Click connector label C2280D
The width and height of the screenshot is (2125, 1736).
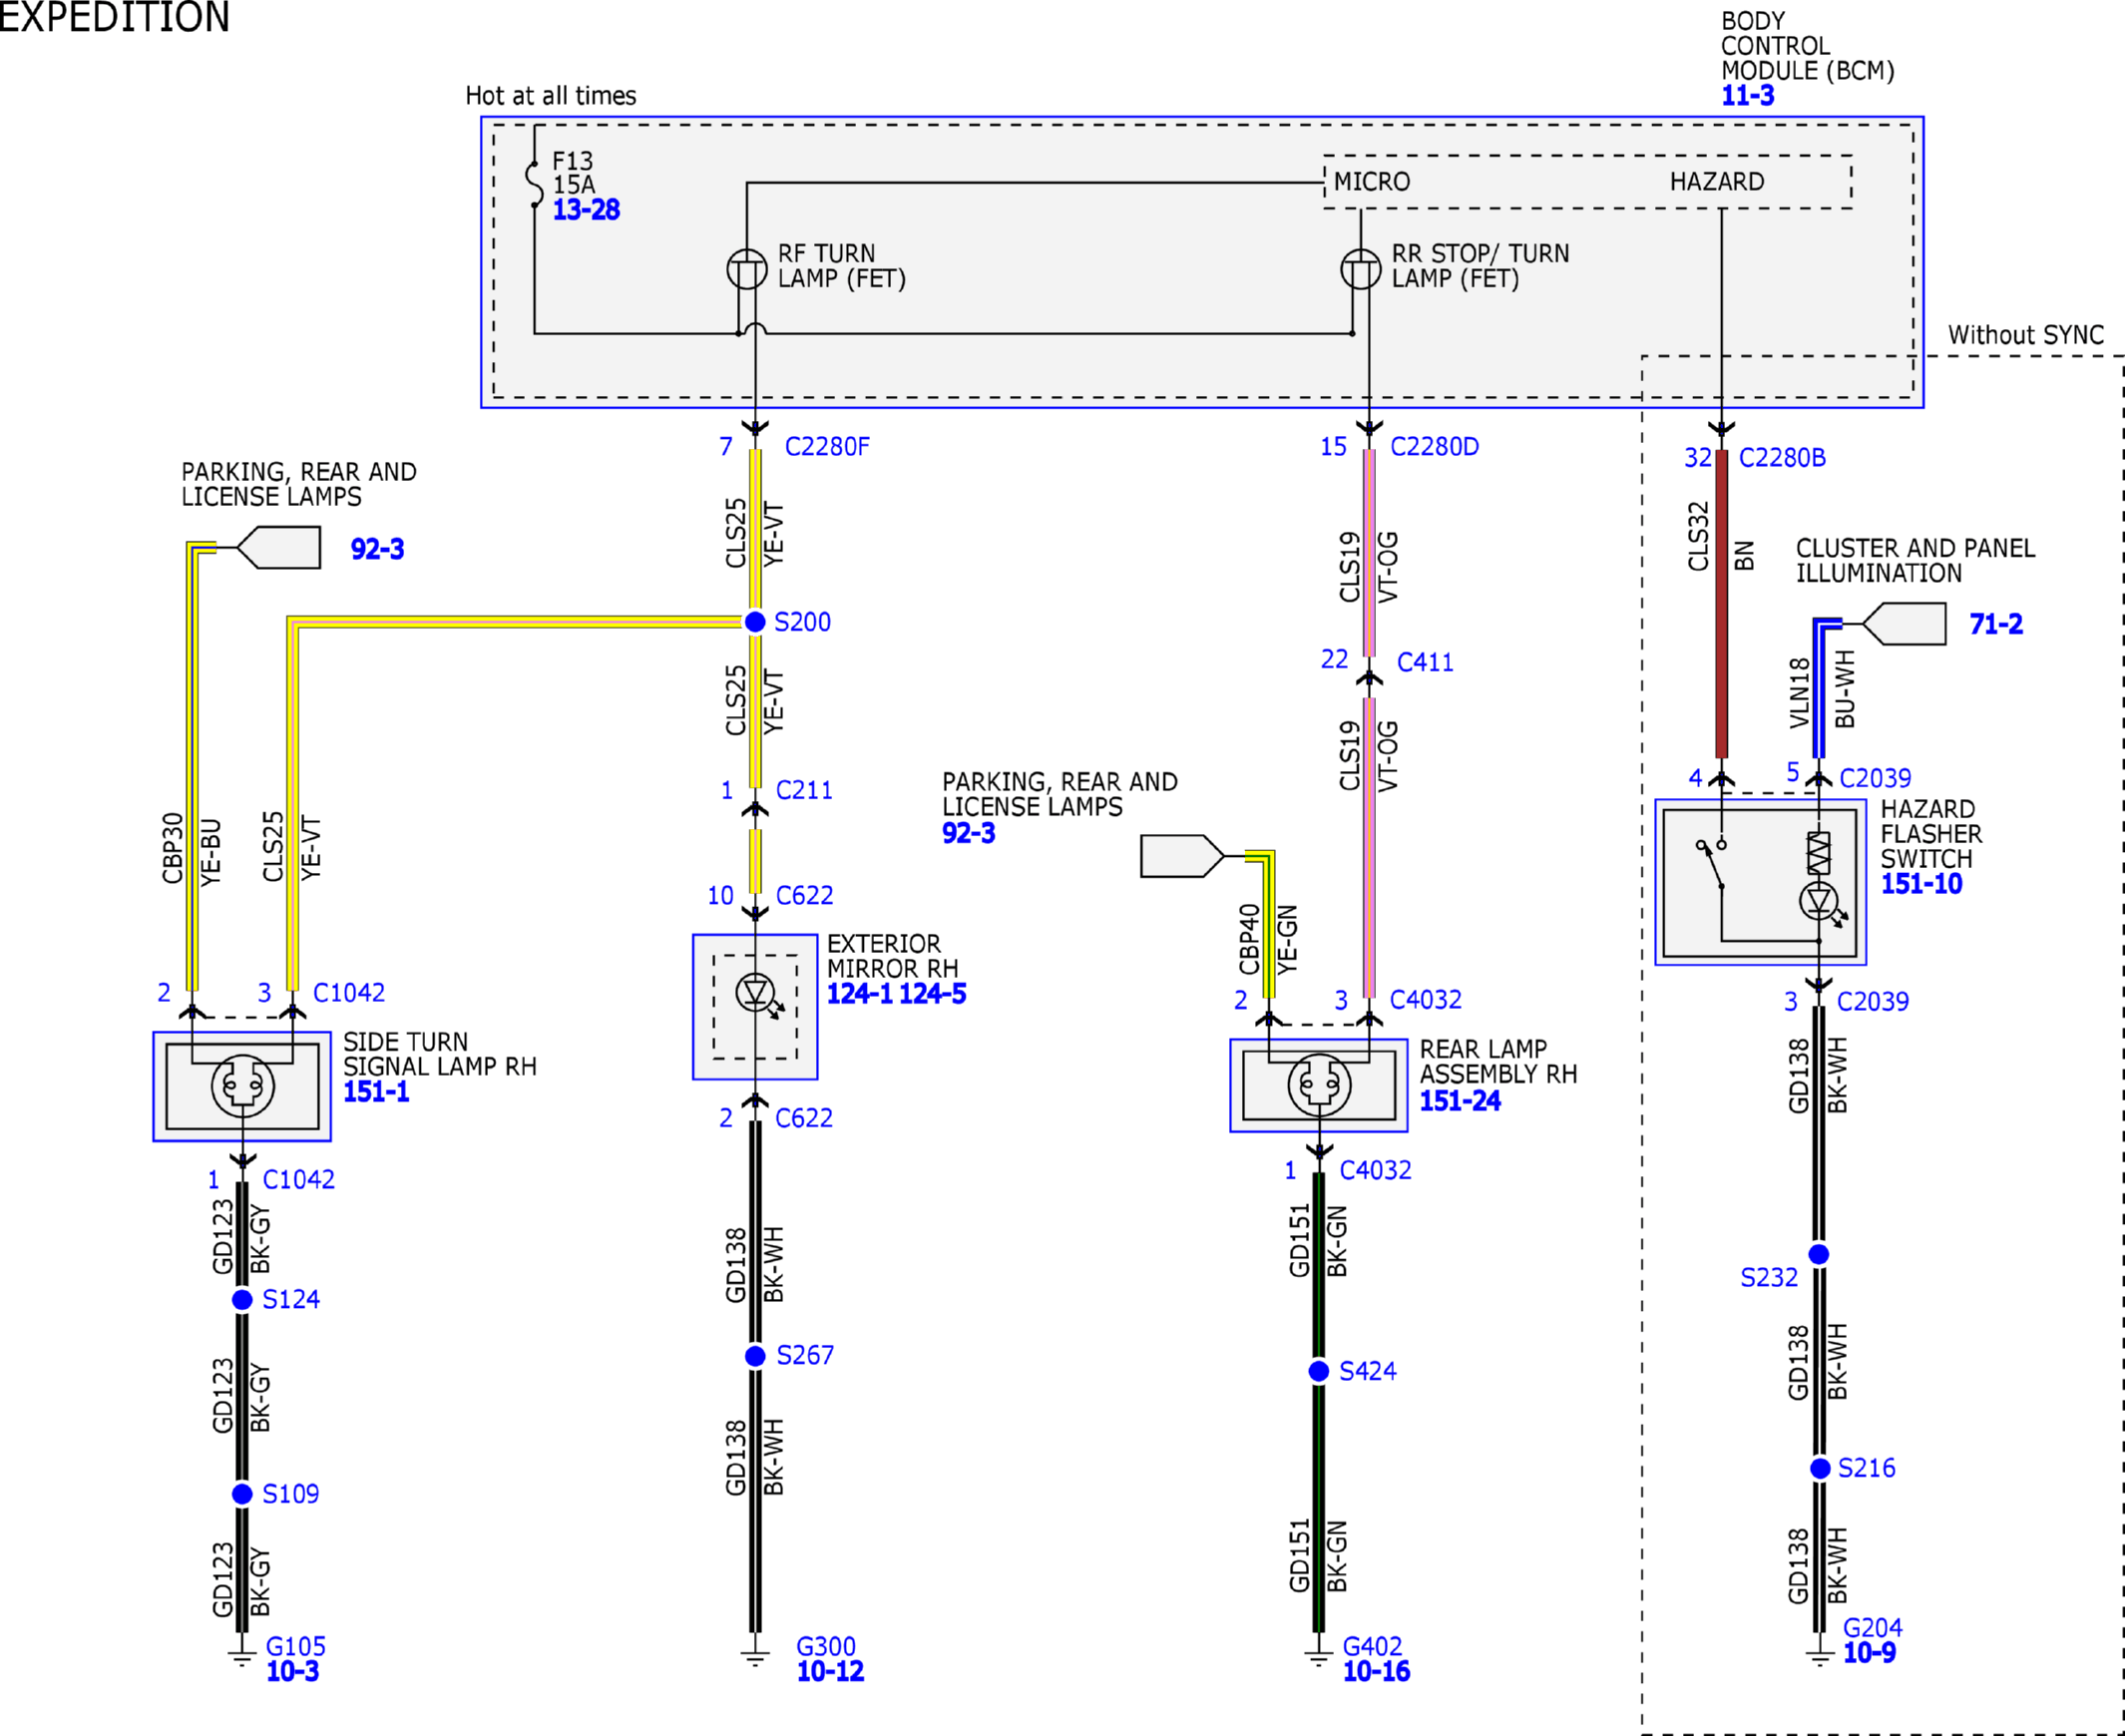(1434, 447)
